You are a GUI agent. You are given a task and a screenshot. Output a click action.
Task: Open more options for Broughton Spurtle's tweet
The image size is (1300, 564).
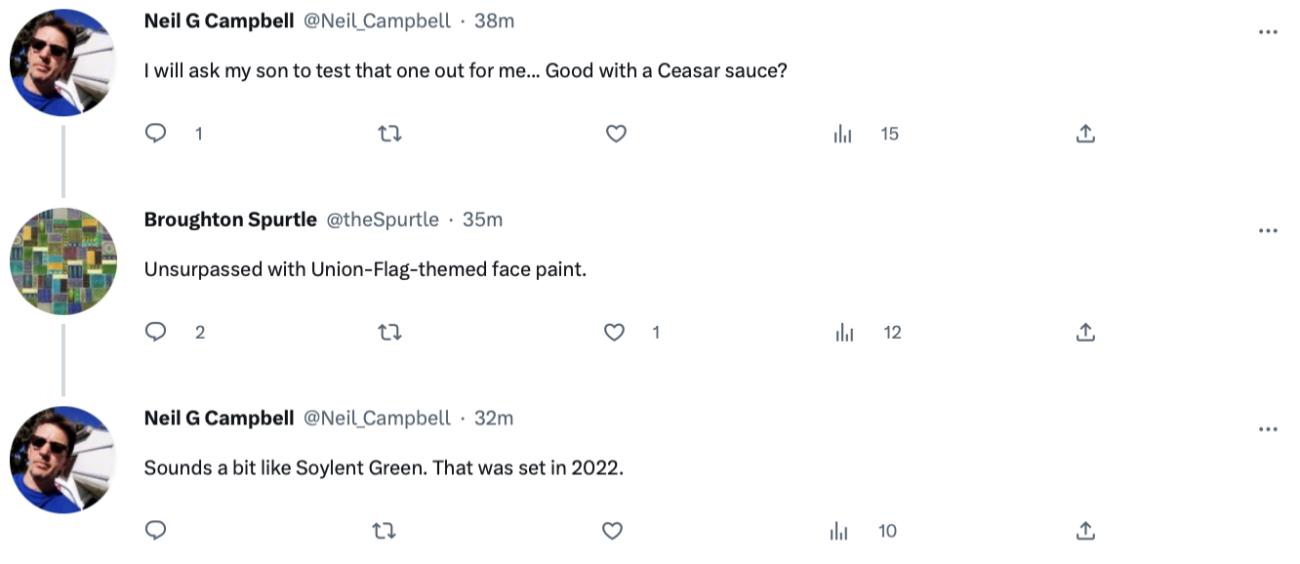[x=1268, y=231]
